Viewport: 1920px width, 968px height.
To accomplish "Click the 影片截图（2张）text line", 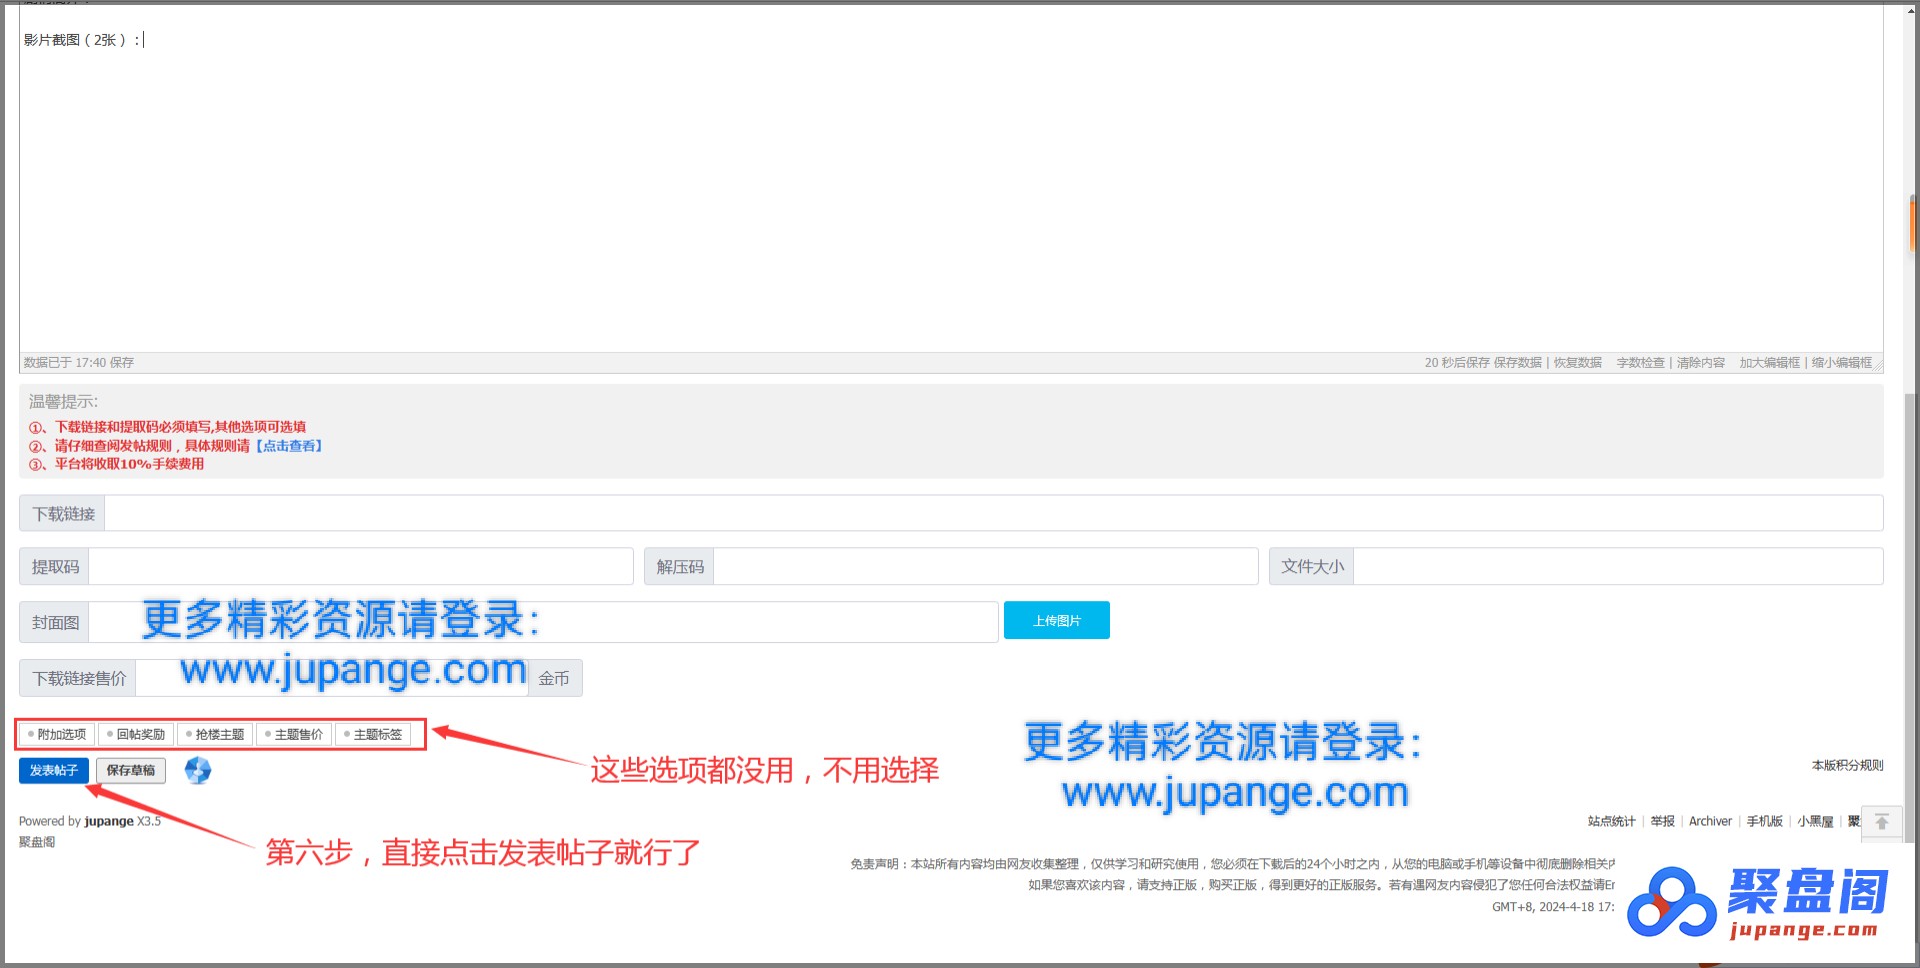I will 81,40.
